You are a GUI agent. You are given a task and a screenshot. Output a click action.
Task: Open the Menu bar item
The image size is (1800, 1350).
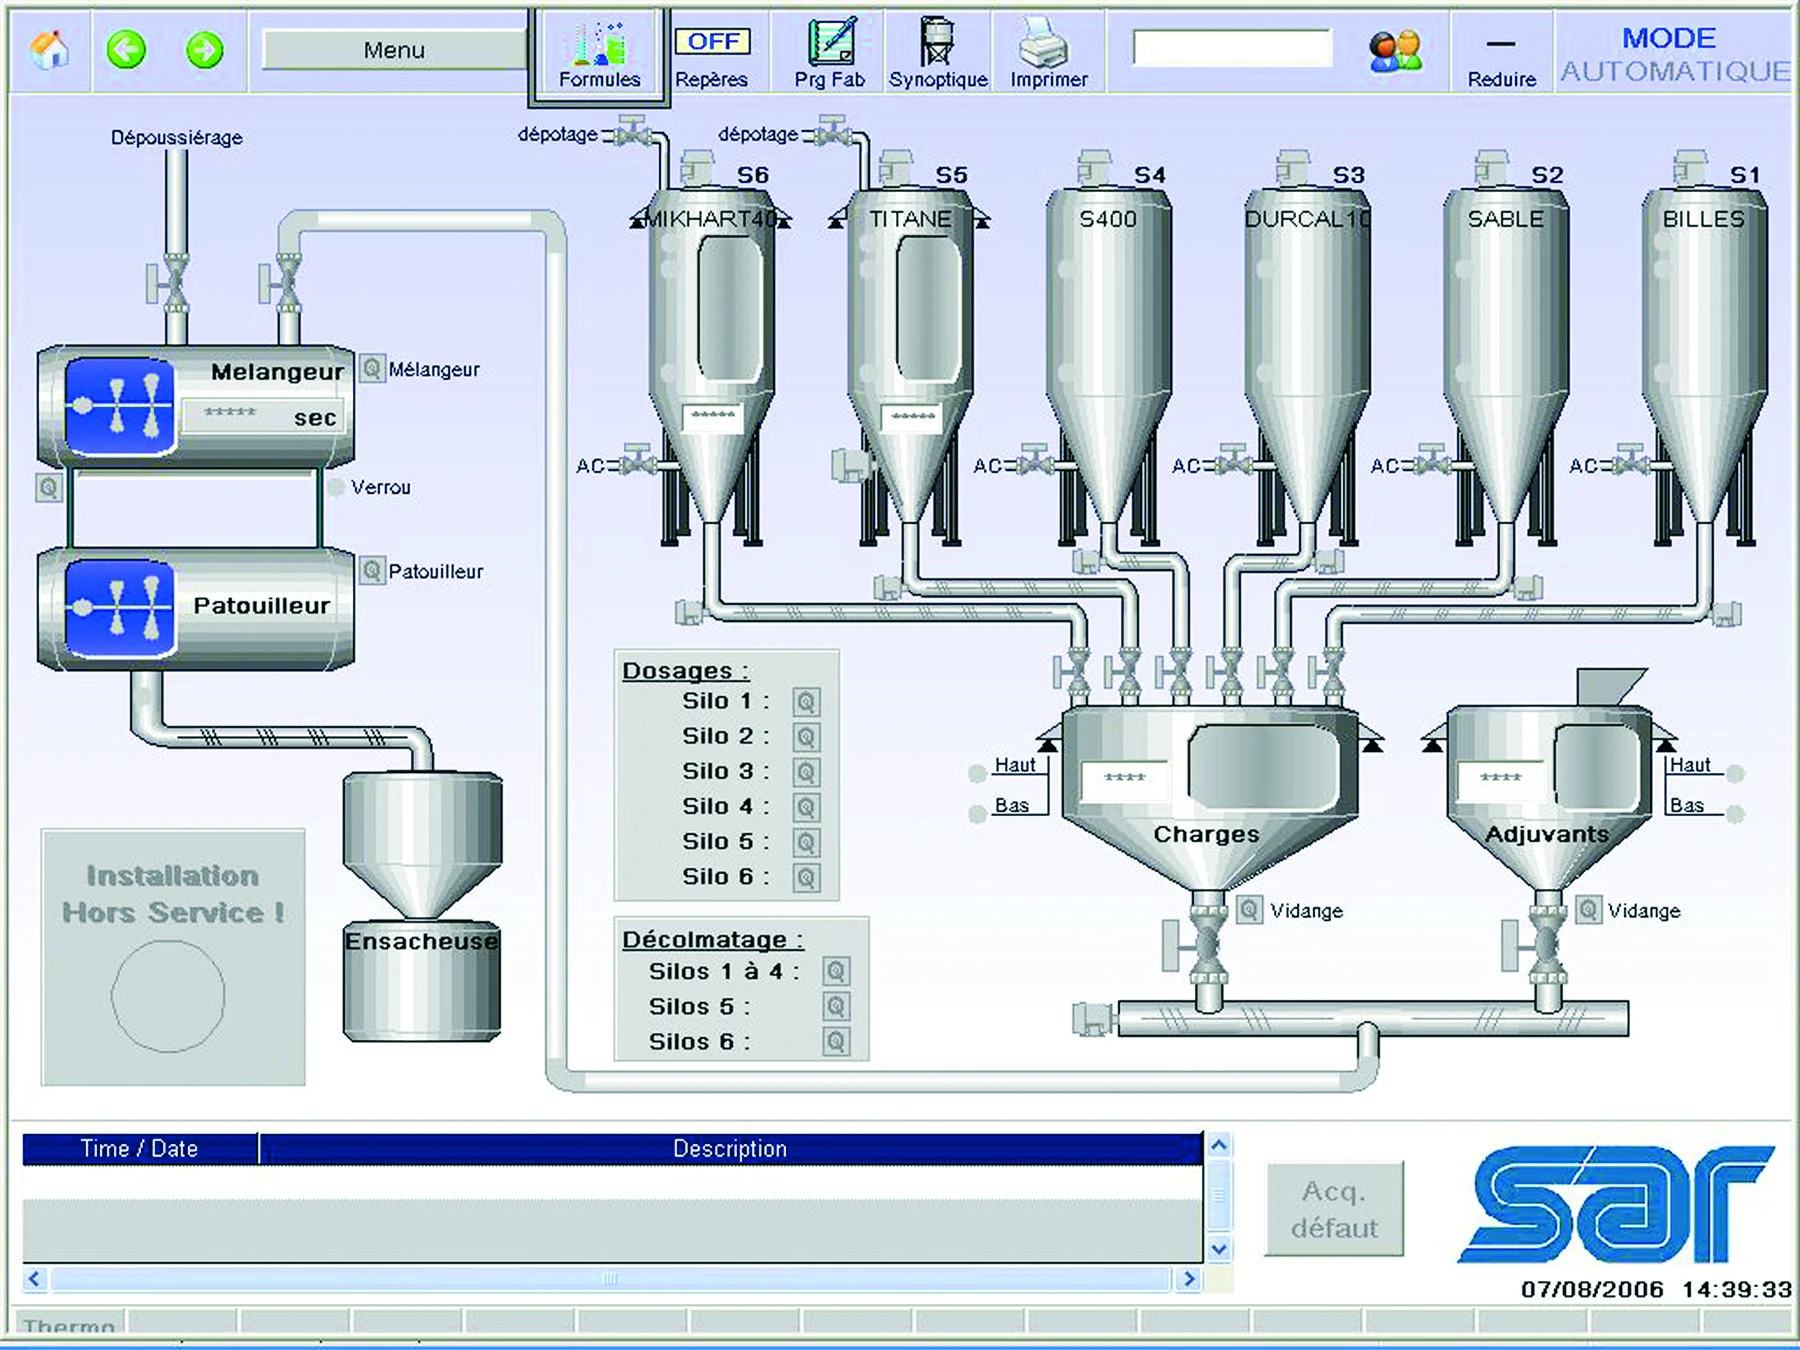(x=392, y=48)
